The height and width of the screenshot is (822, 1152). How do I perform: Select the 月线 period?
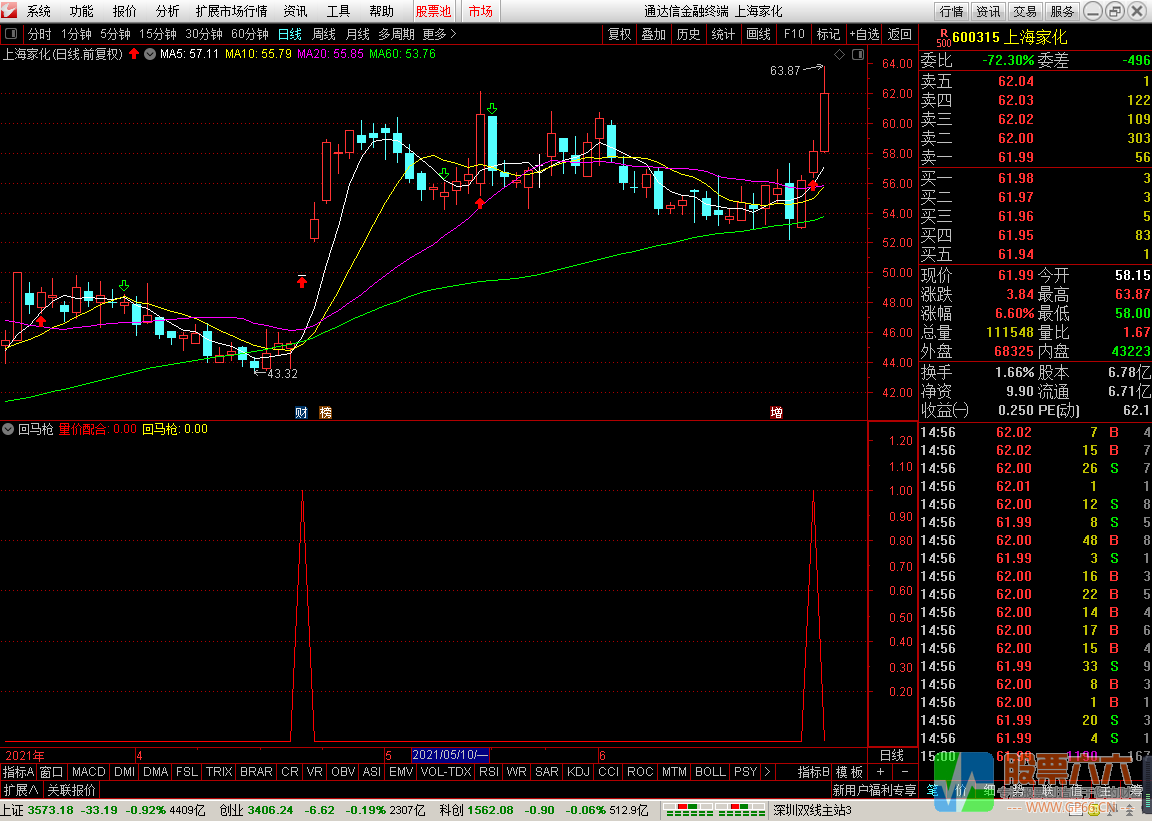[x=358, y=34]
